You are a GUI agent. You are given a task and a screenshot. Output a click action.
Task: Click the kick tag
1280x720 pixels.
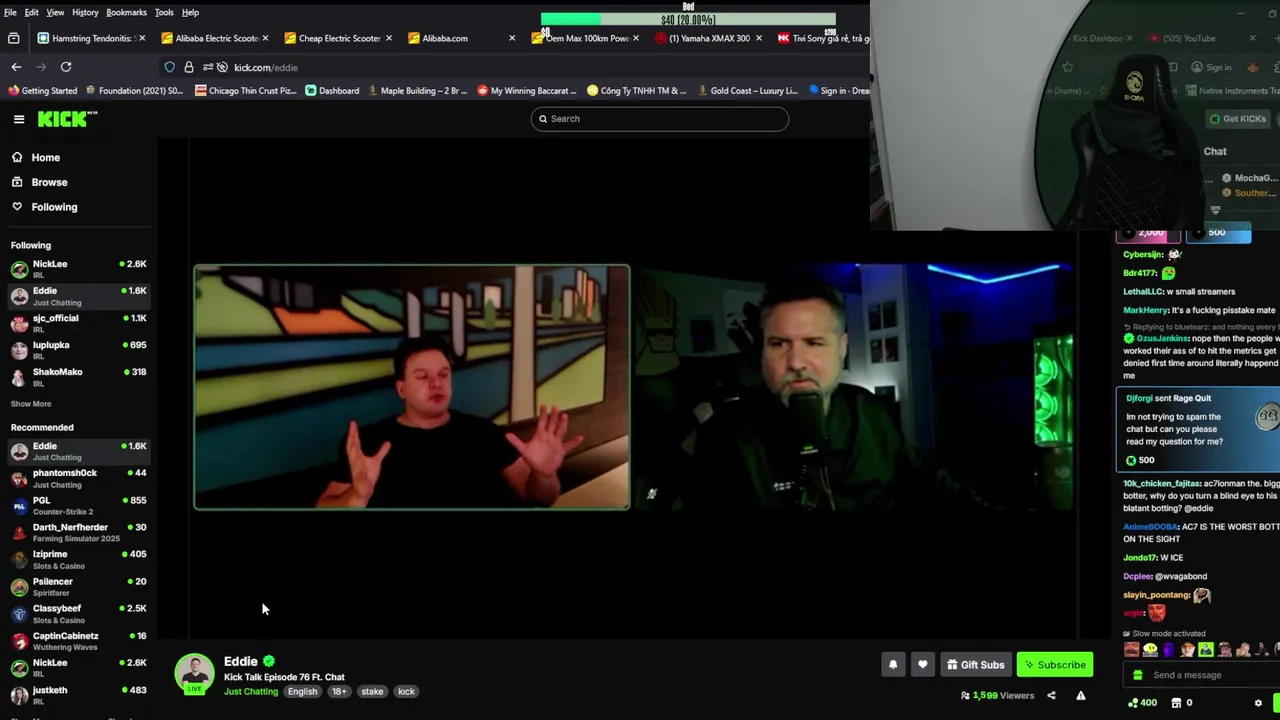(406, 692)
